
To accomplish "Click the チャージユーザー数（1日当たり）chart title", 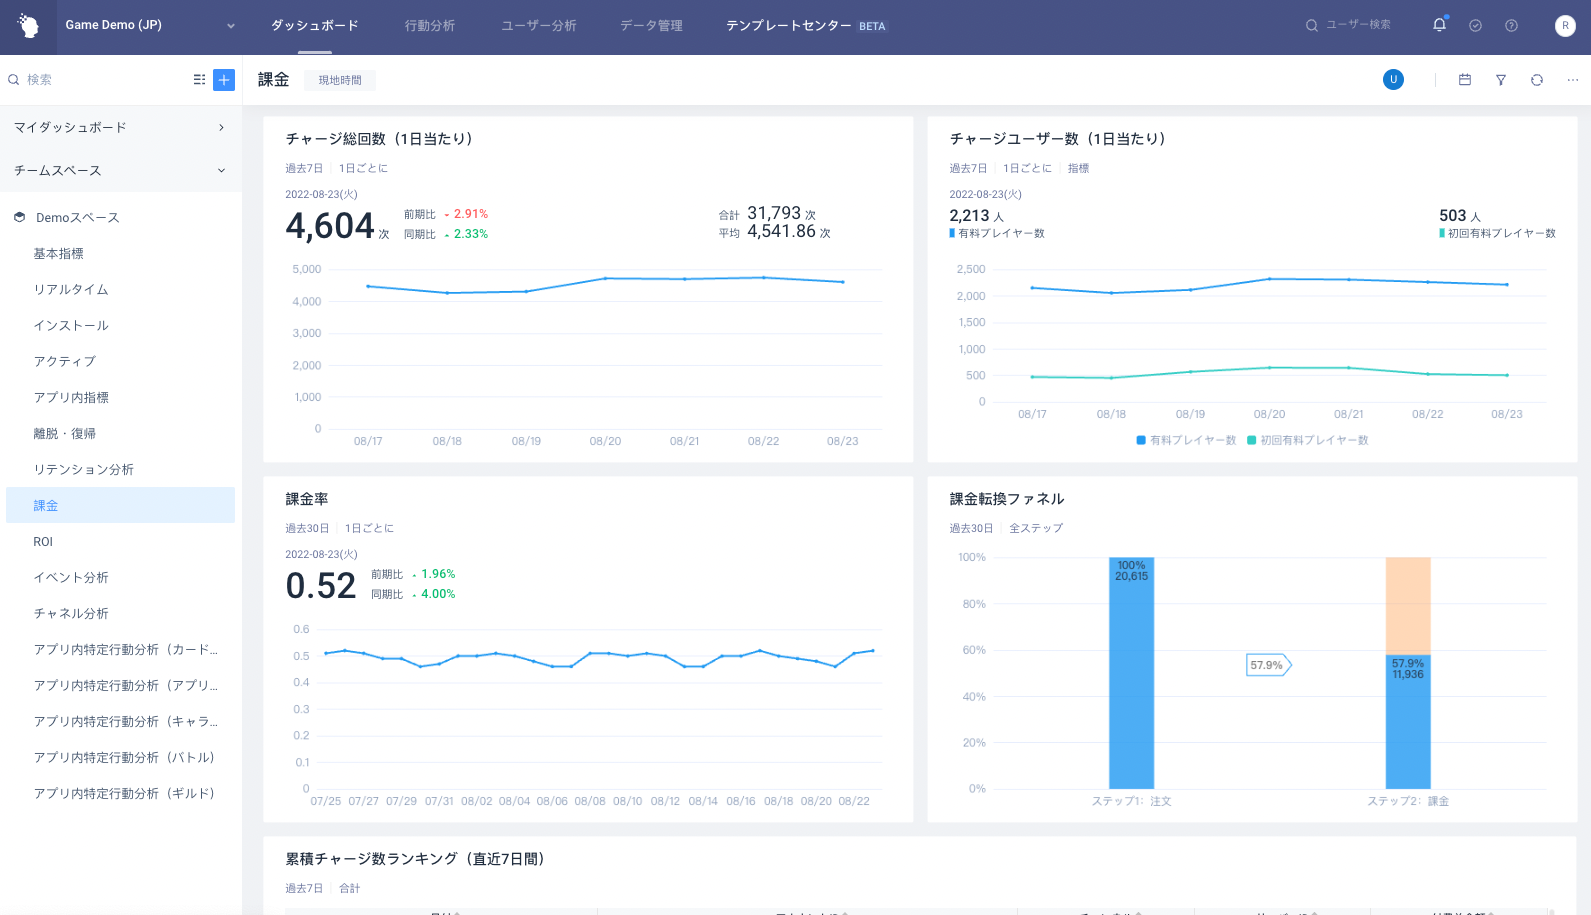I will [x=1058, y=139].
